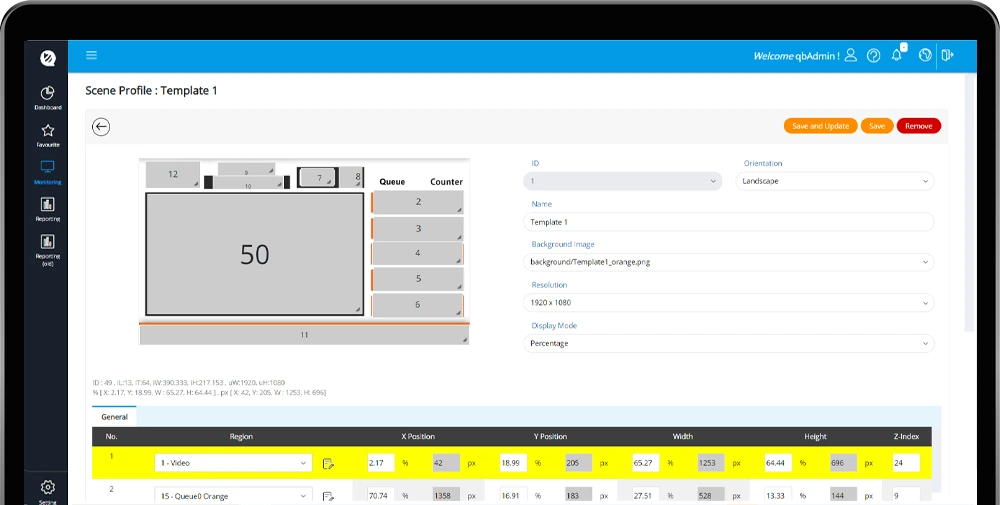Open the hamburger menu in top bar
The image size is (1000, 505).
(x=91, y=55)
